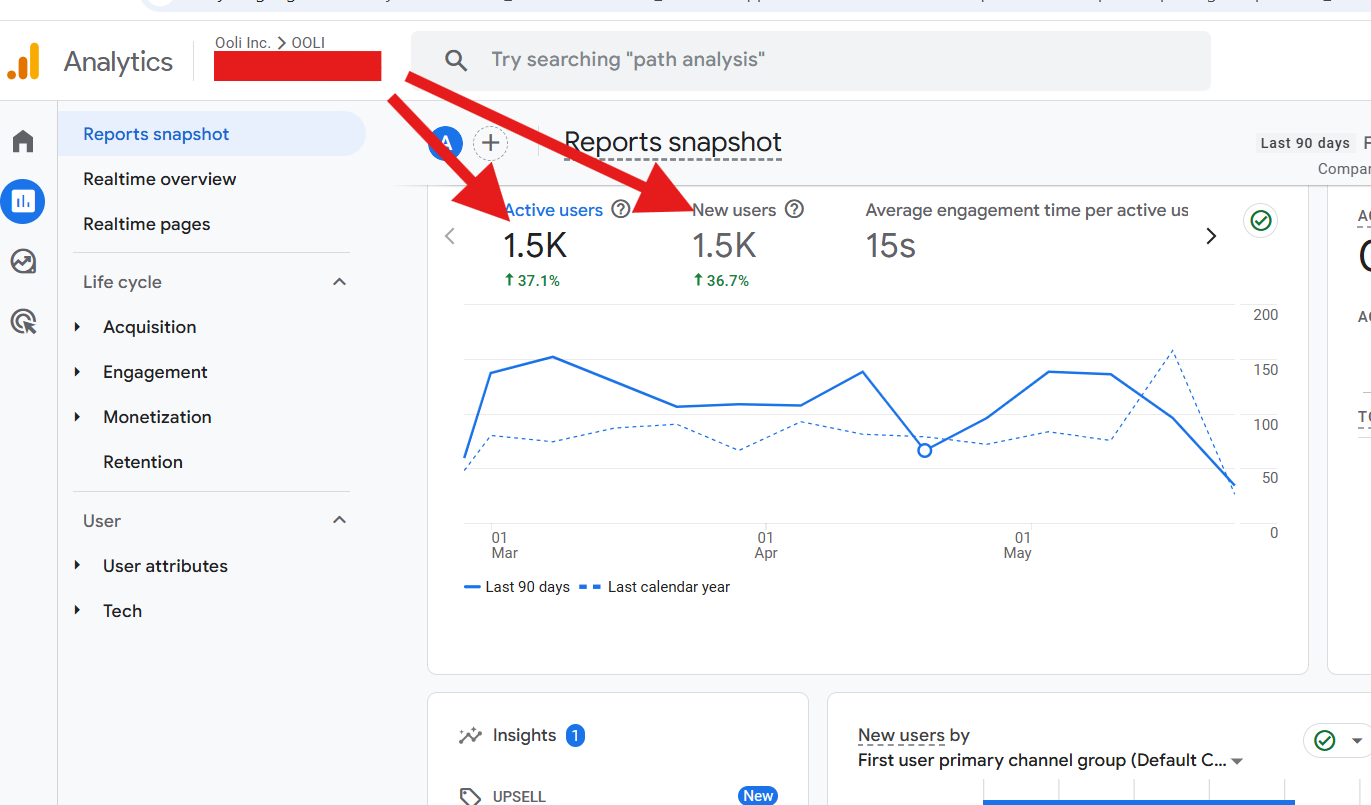Click the 37.1% change value
1371x805 pixels.
[x=532, y=281]
